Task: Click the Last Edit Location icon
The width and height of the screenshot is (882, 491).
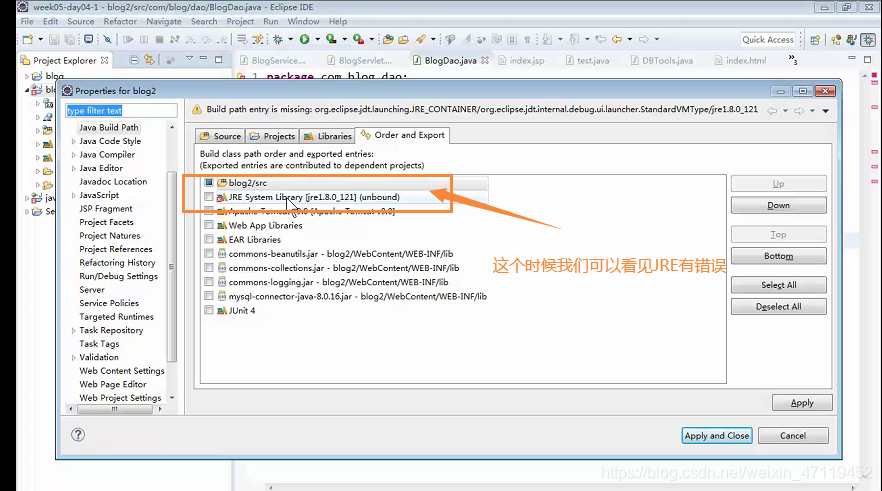Action: (601, 39)
